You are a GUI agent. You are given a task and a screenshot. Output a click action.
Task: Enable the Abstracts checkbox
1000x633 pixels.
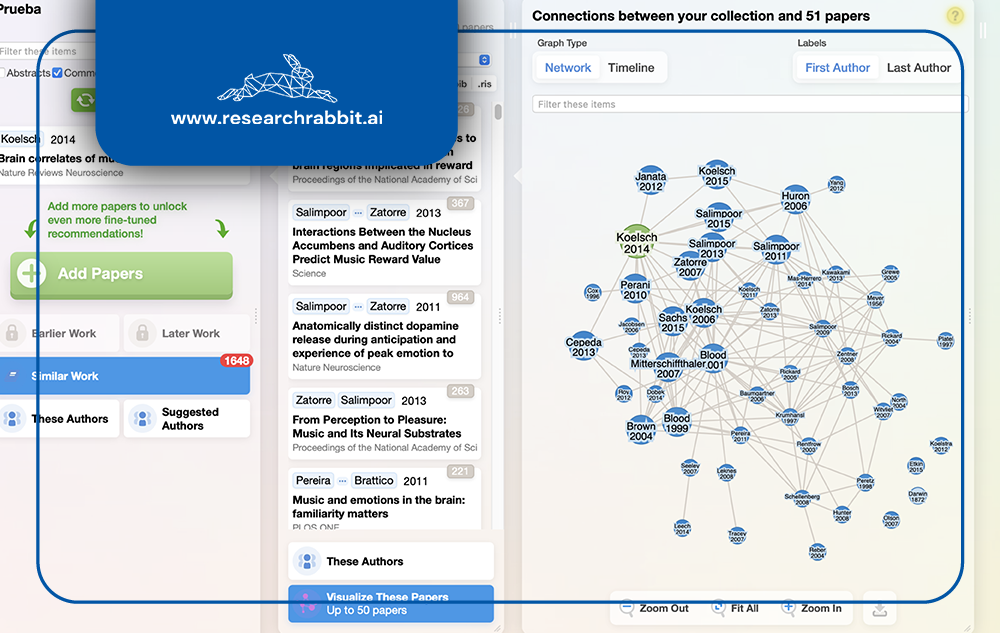[3, 73]
